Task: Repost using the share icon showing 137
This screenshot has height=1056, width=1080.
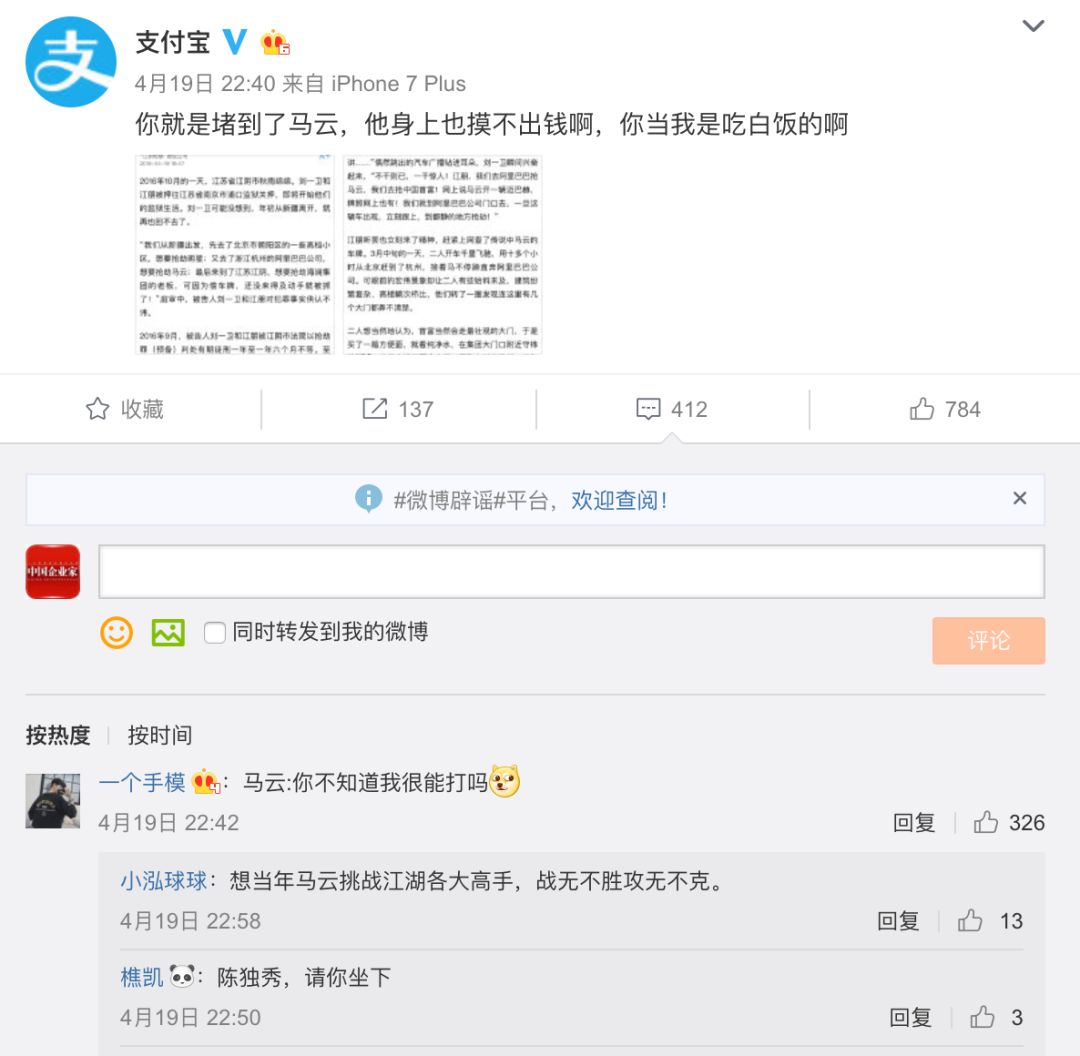Action: pos(397,408)
